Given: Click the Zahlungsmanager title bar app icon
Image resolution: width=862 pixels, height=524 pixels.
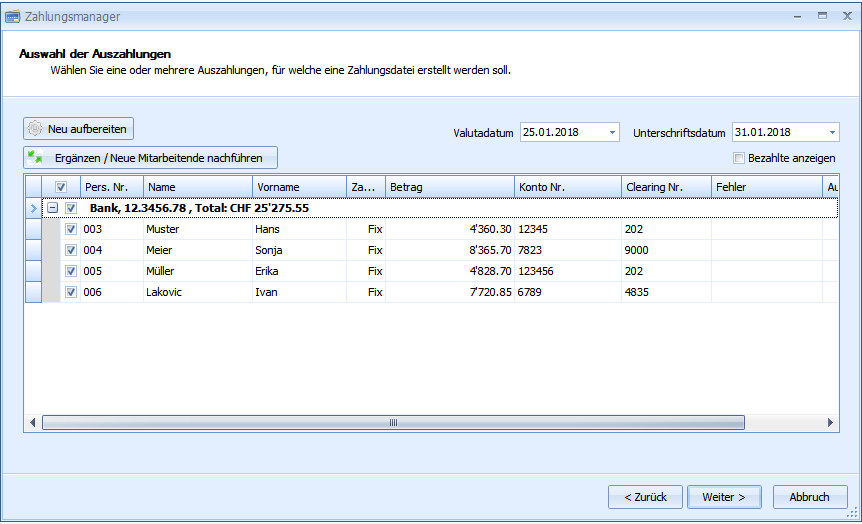Looking at the screenshot, I should coord(12,16).
